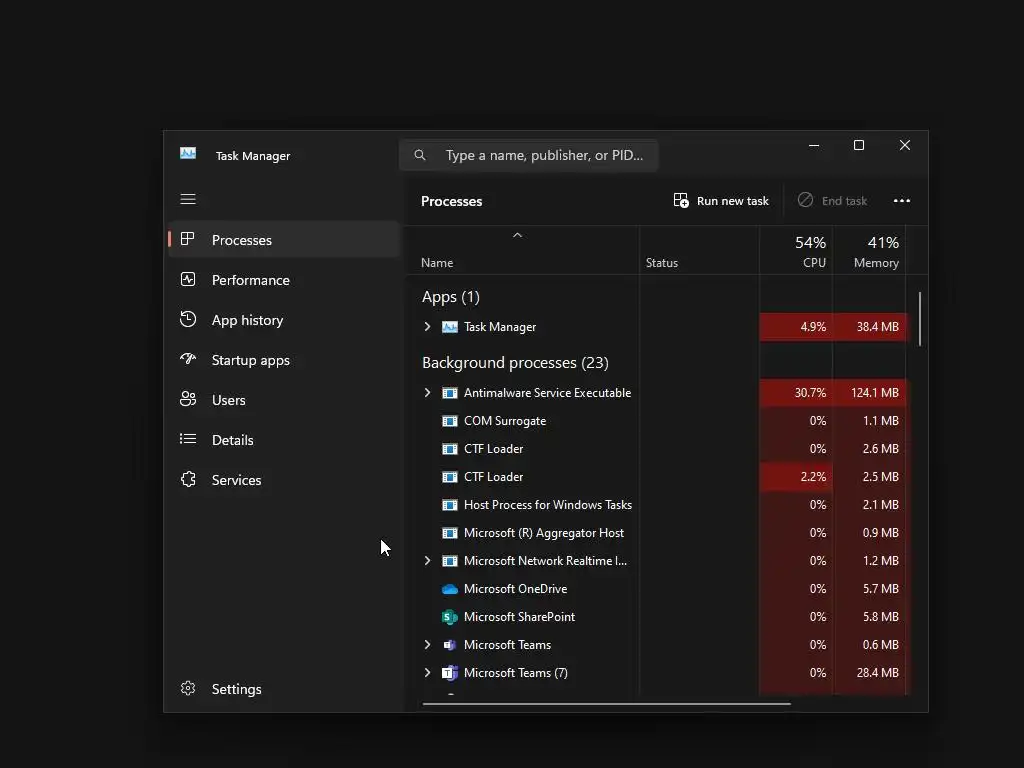Expand the Task Manager app row
The width and height of the screenshot is (1024, 768).
427,327
